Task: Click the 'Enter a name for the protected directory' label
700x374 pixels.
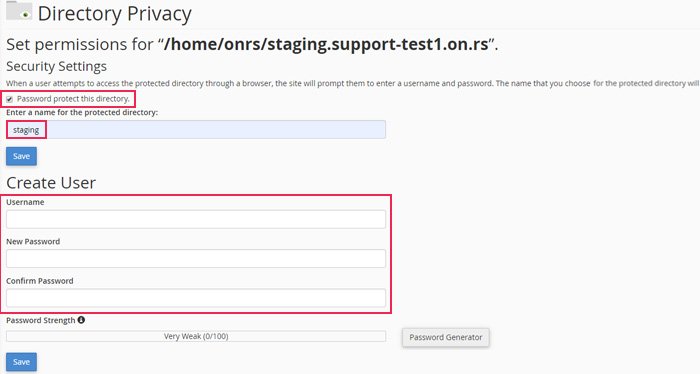Action: (x=82, y=112)
